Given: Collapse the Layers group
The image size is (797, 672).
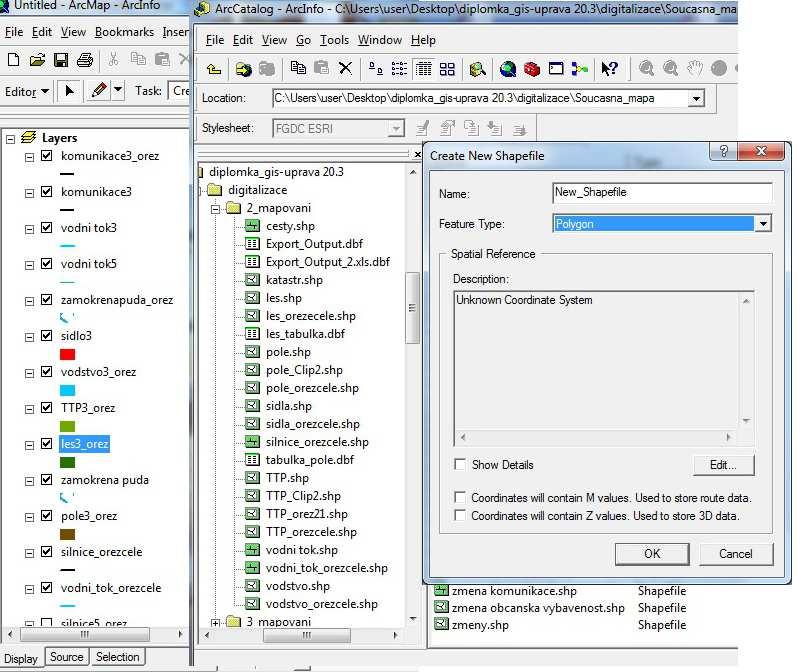Looking at the screenshot, I should tap(10, 138).
